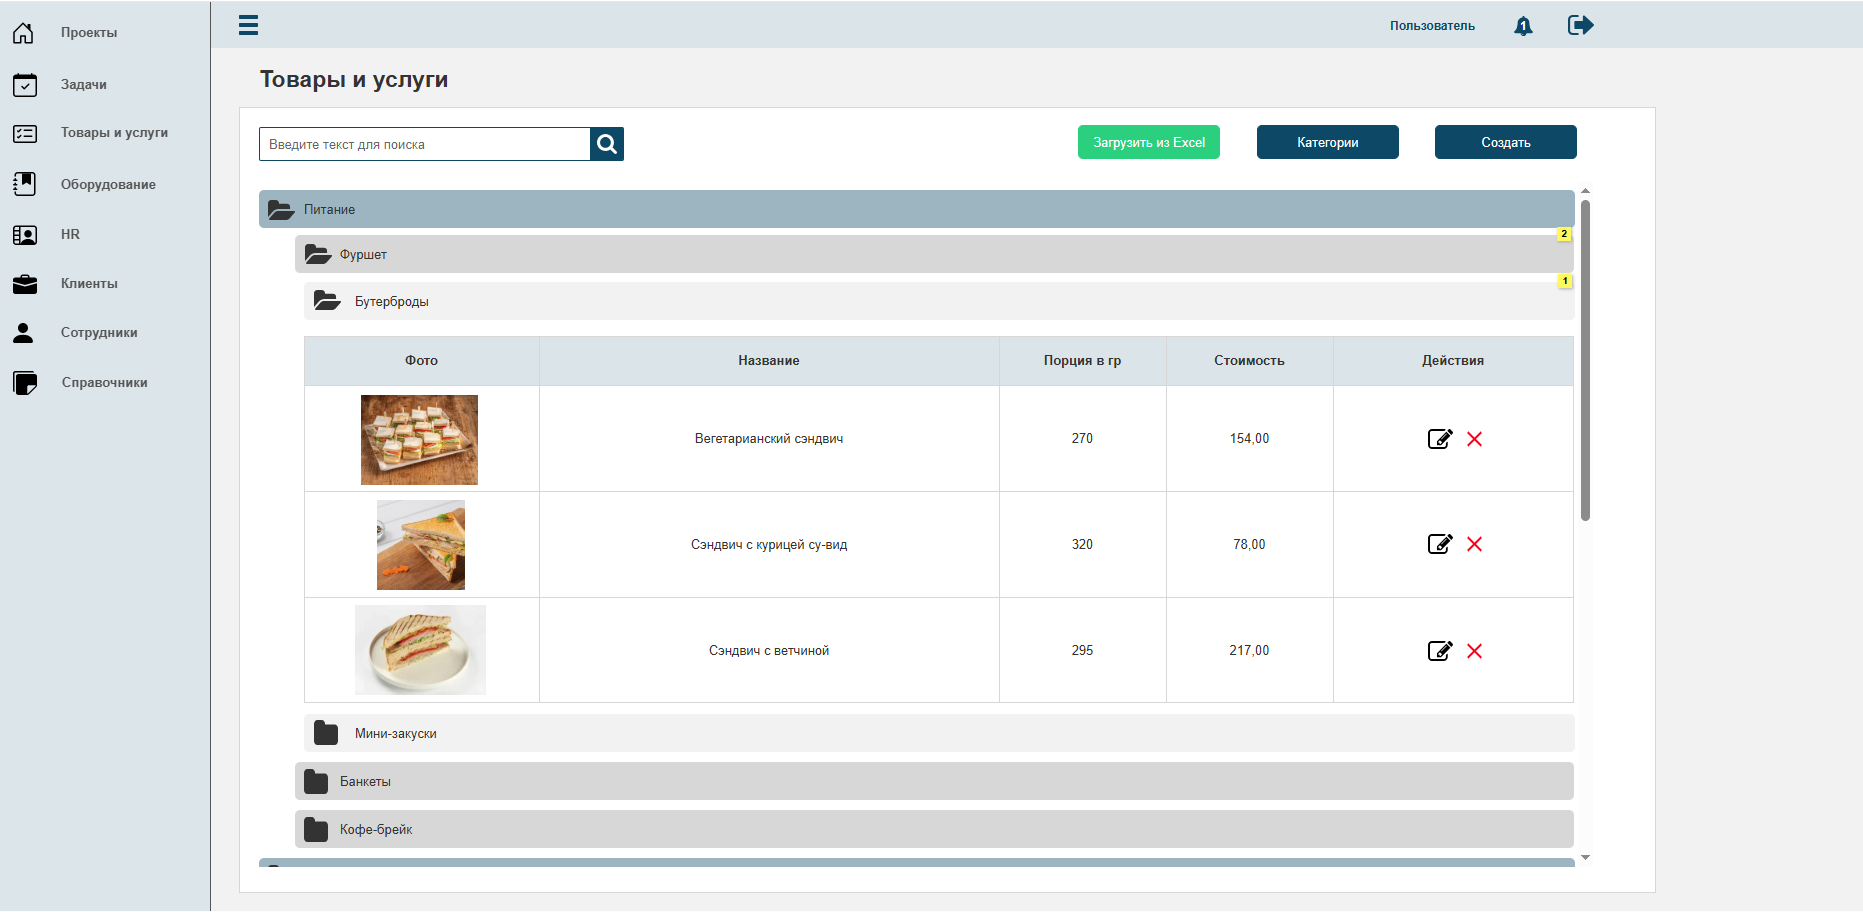
Task: Open Проекты in the sidebar
Action: [x=88, y=32]
